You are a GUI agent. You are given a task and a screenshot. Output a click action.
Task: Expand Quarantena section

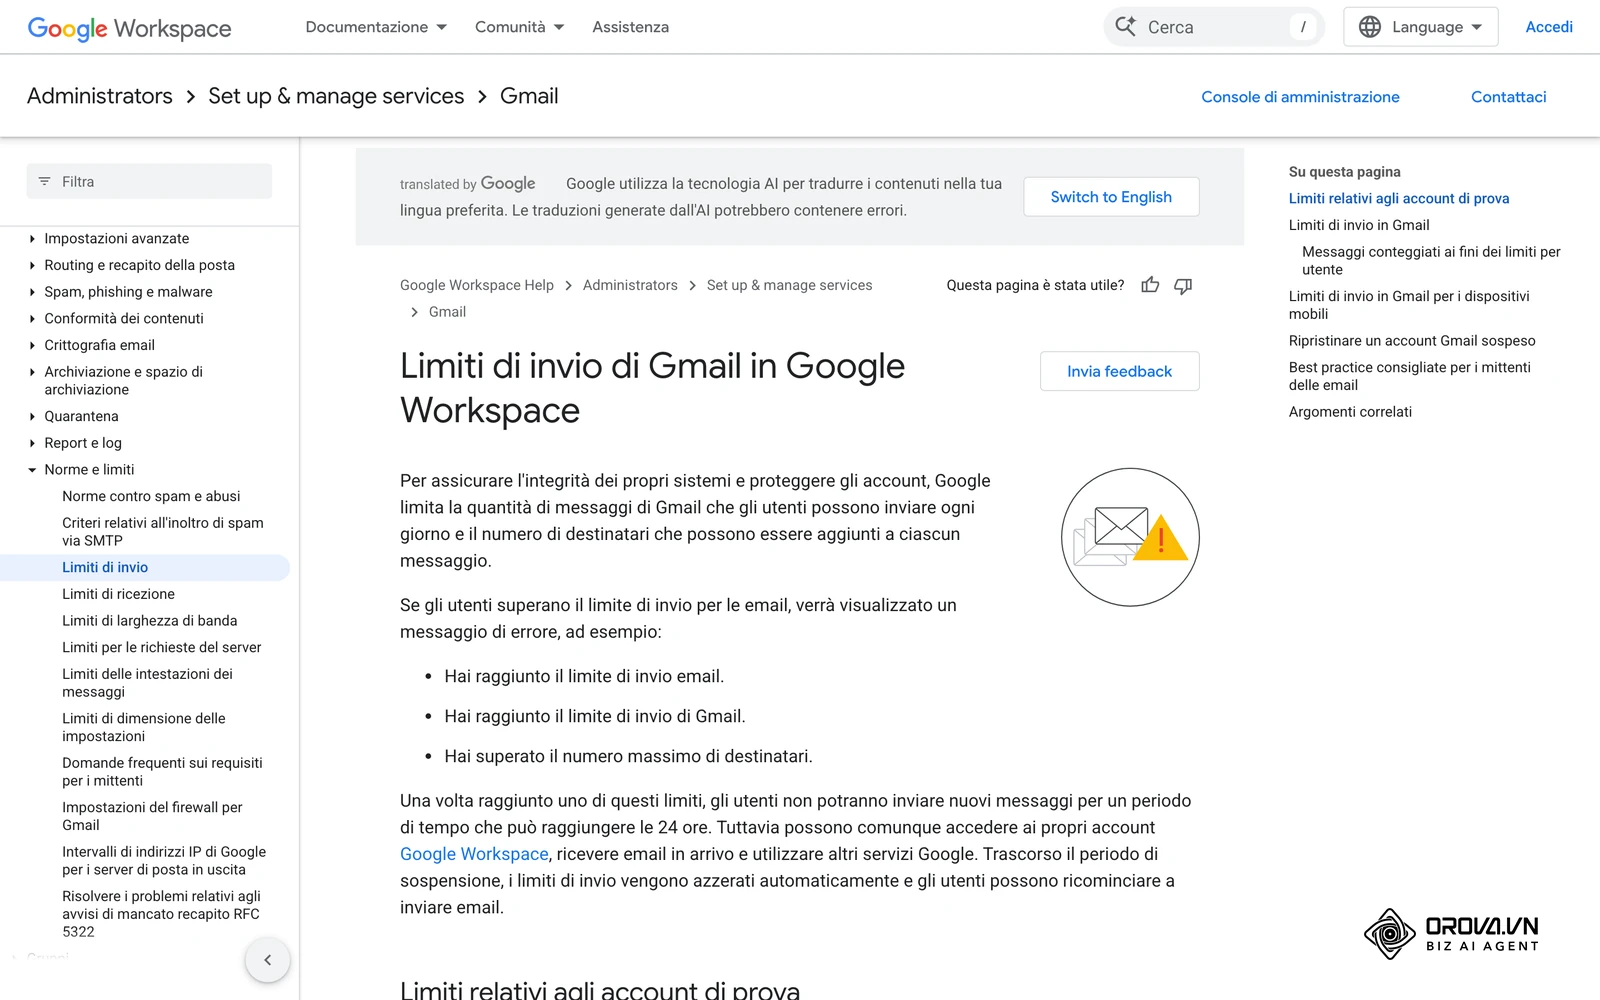[32, 416]
